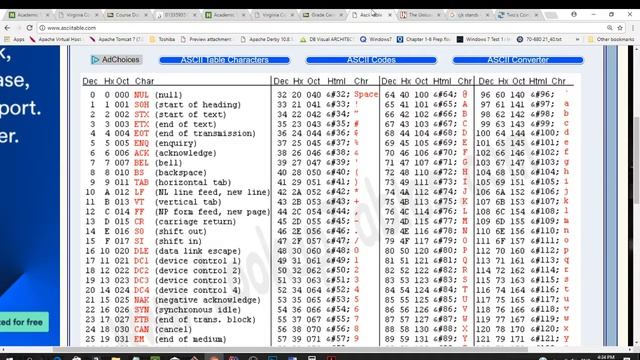Switch to the Ascii table tab

tap(371, 15)
